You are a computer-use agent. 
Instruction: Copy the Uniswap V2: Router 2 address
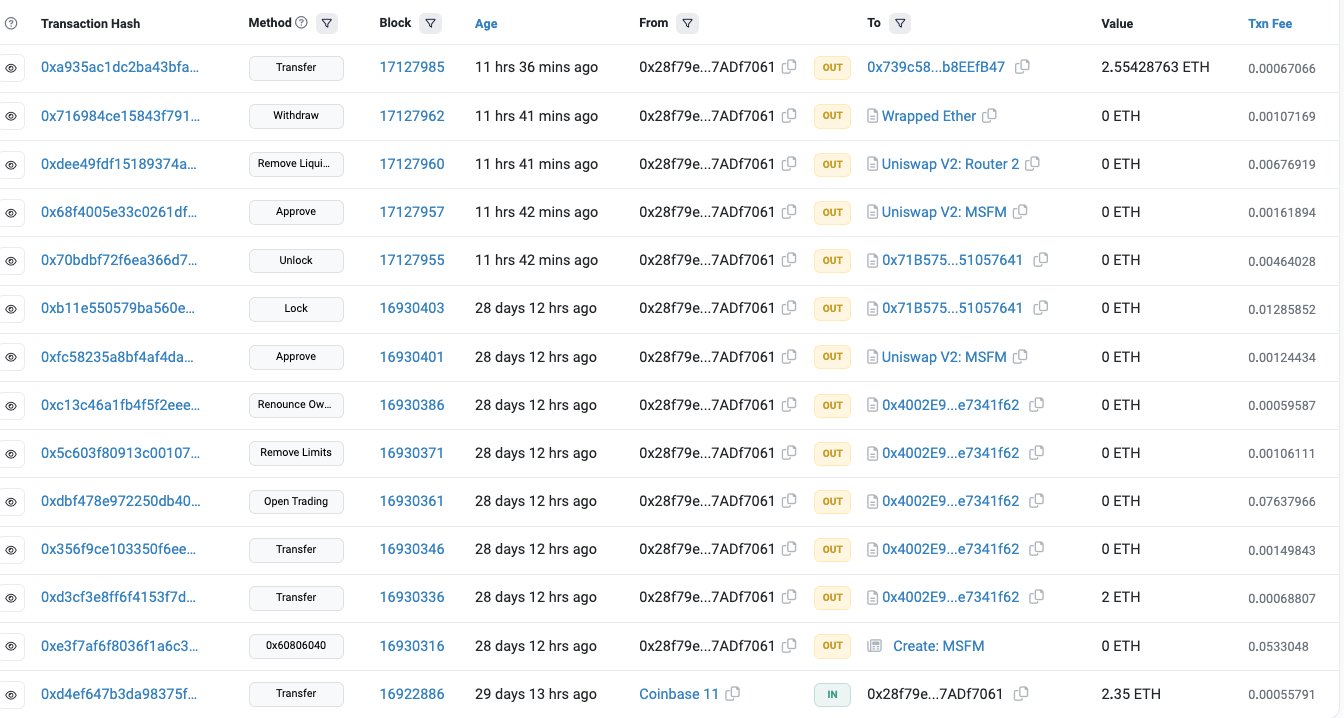[x=1033, y=164]
